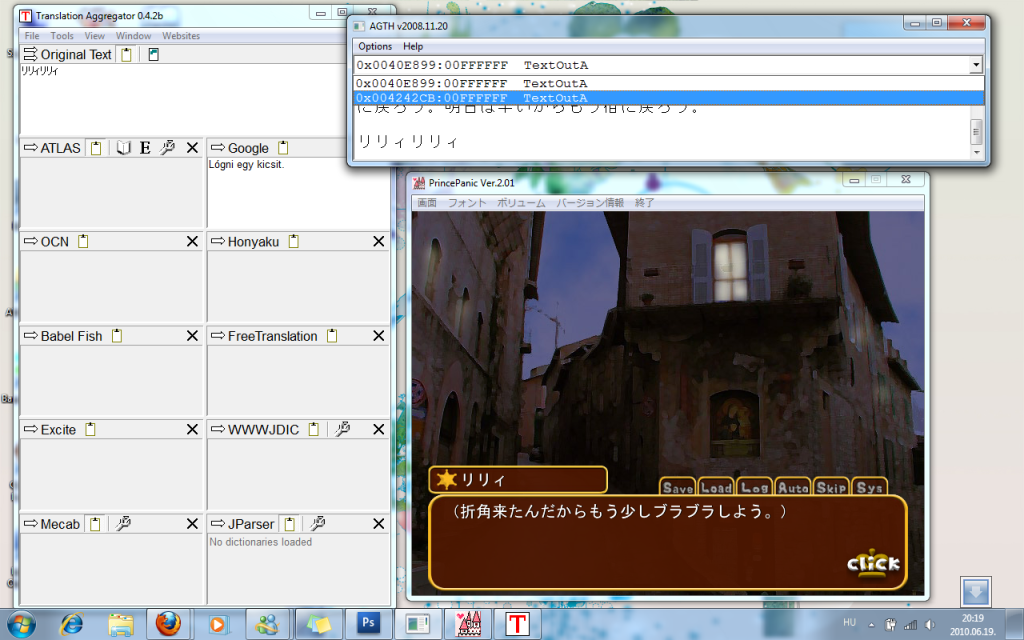1024x640 pixels.
Task: Open the Options menu in AGTH
Action: coord(375,46)
